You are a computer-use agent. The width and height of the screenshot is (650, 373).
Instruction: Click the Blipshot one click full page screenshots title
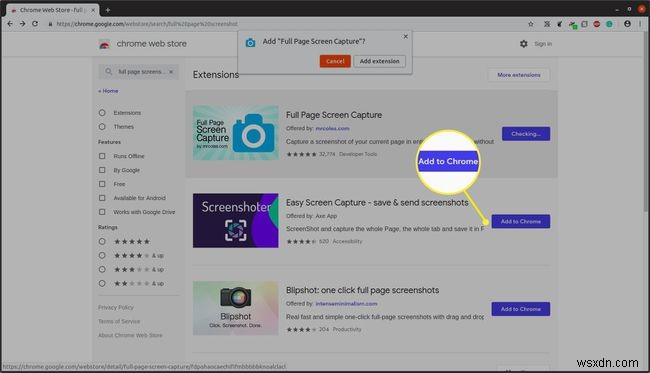pos(362,290)
